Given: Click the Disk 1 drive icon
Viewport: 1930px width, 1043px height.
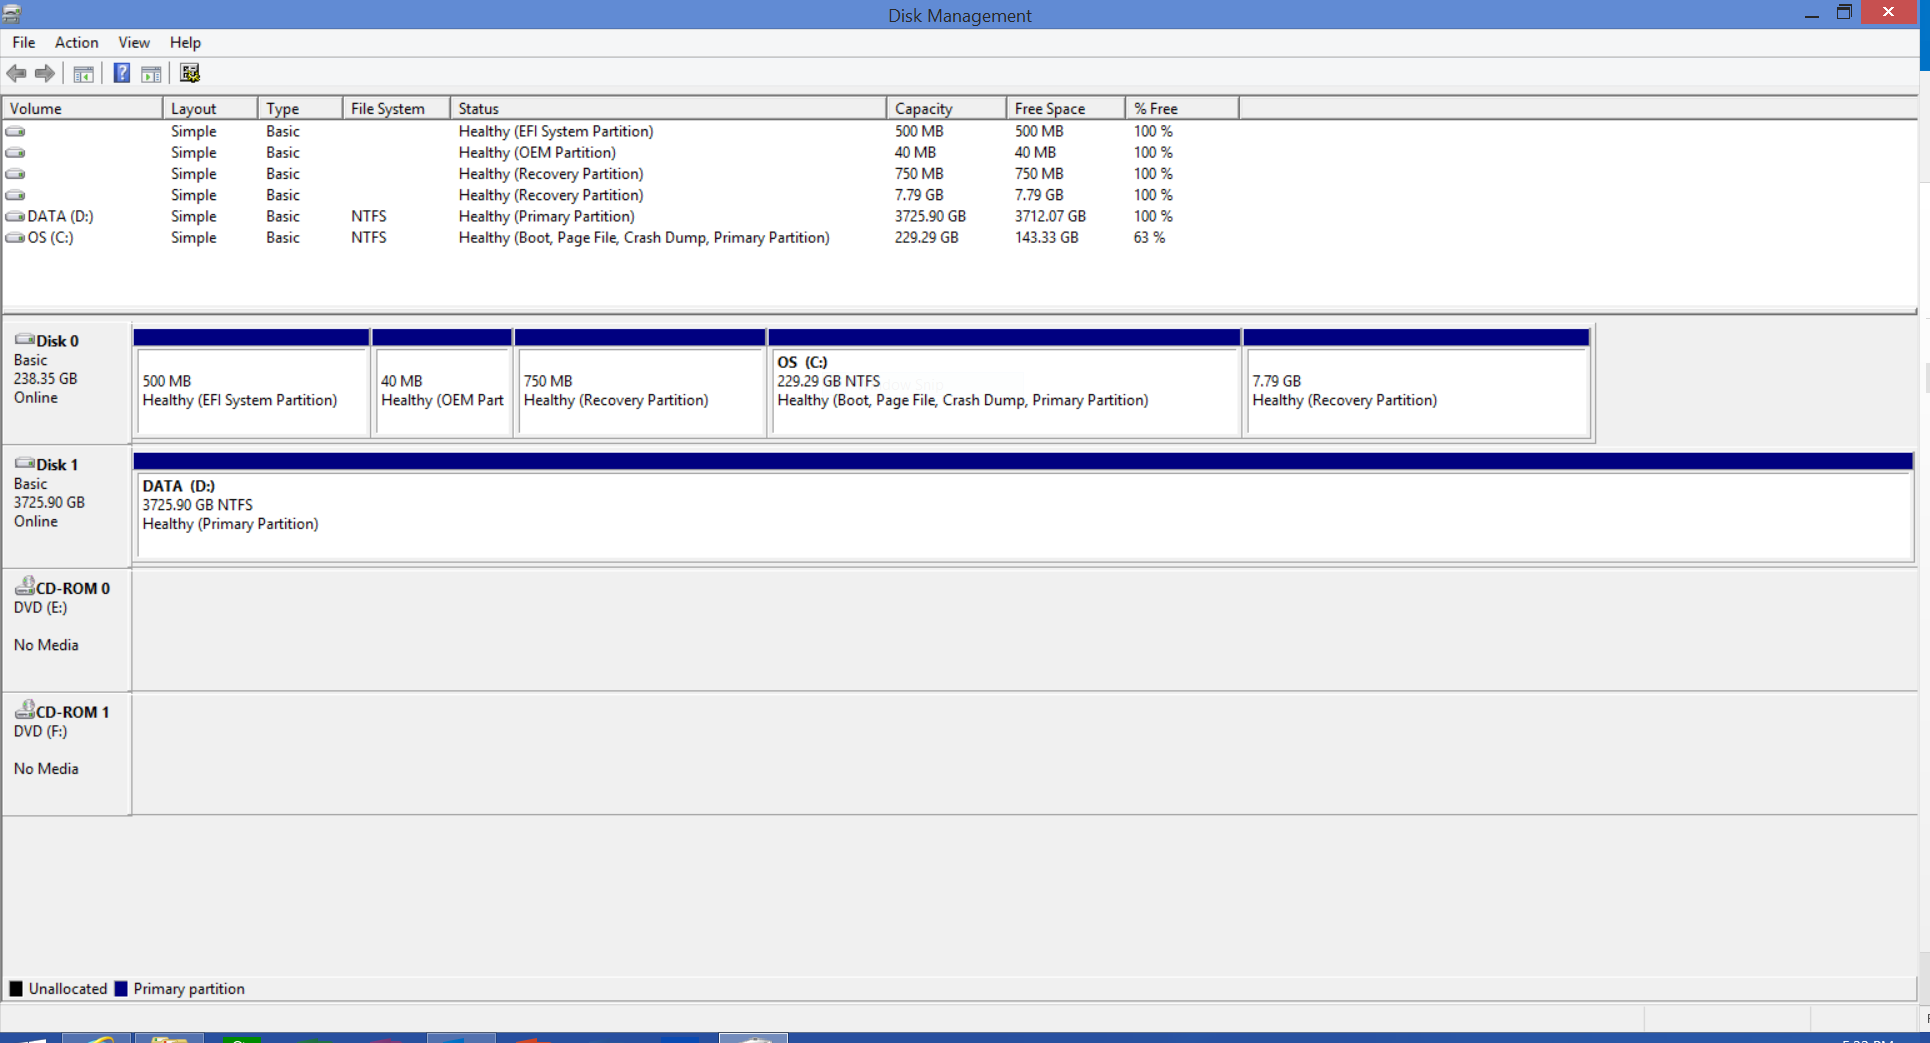Looking at the screenshot, I should click(x=25, y=464).
